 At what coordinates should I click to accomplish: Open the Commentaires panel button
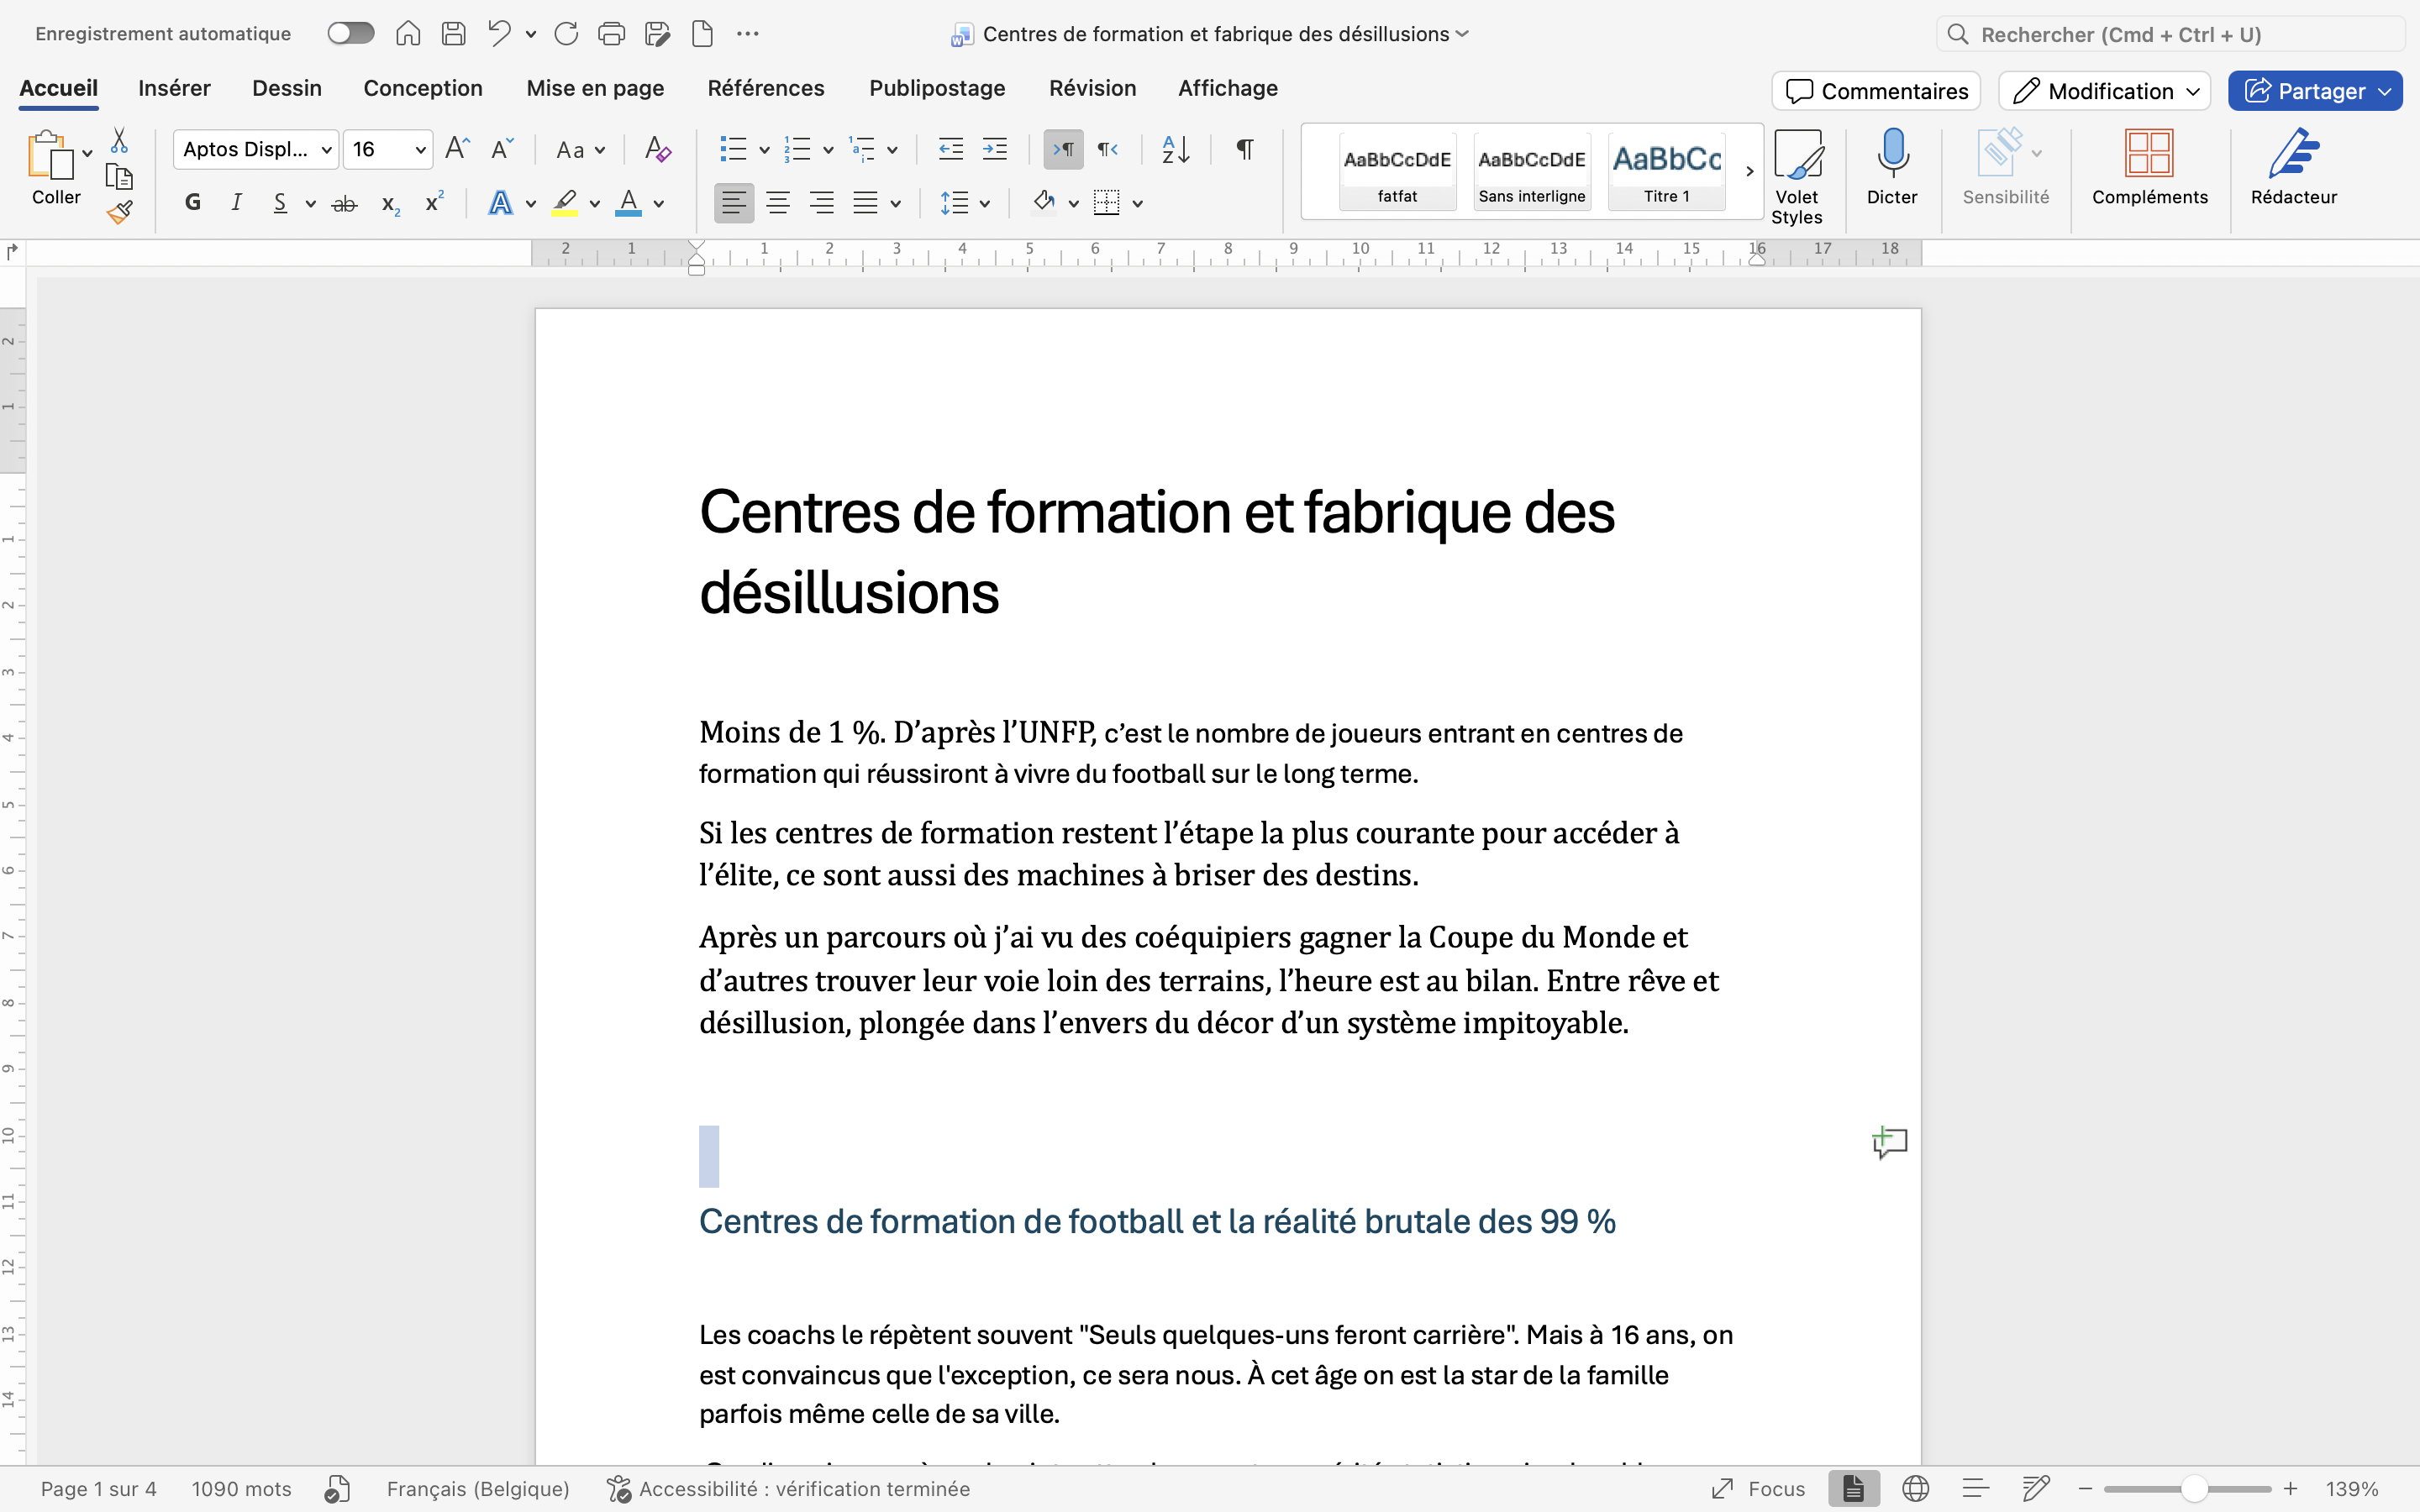pos(1876,91)
